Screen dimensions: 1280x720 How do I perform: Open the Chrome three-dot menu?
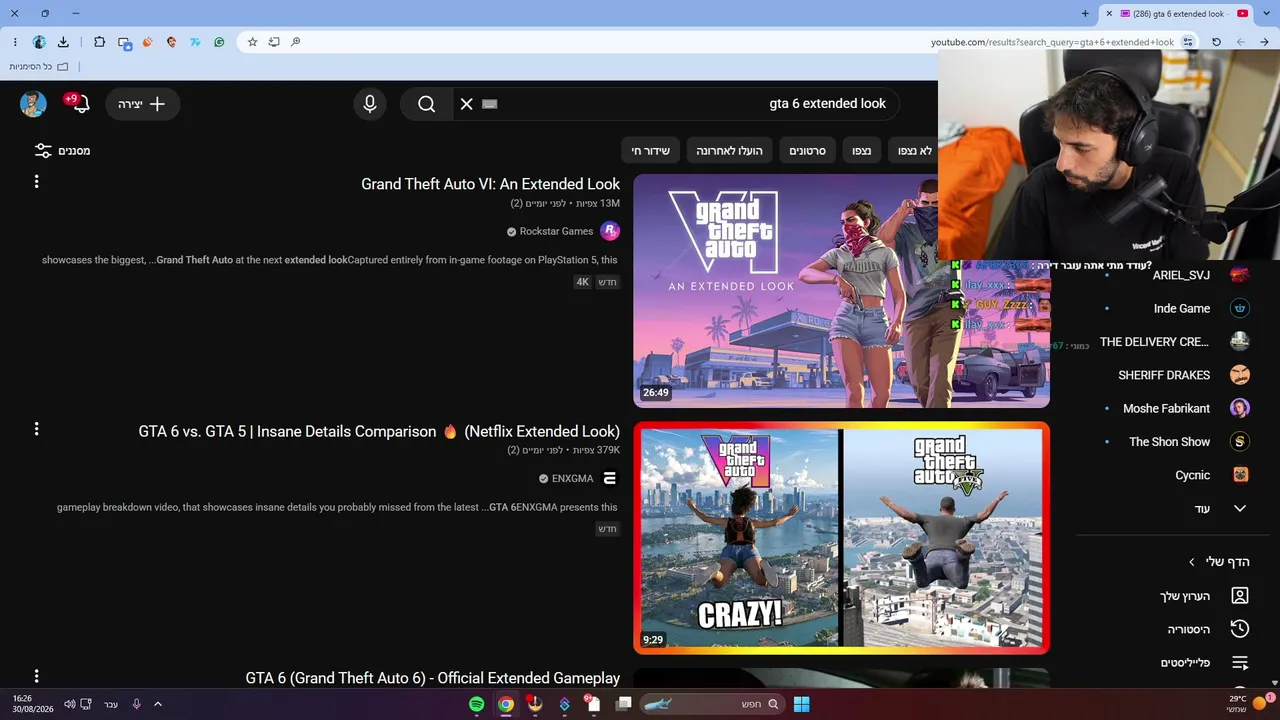click(x=15, y=42)
